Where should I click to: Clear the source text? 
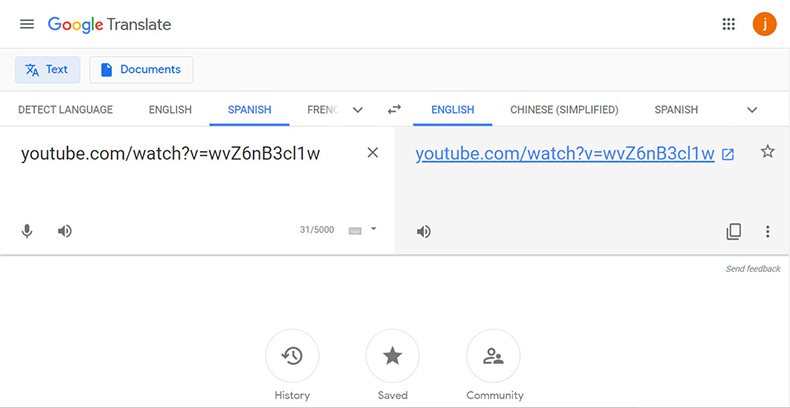372,153
